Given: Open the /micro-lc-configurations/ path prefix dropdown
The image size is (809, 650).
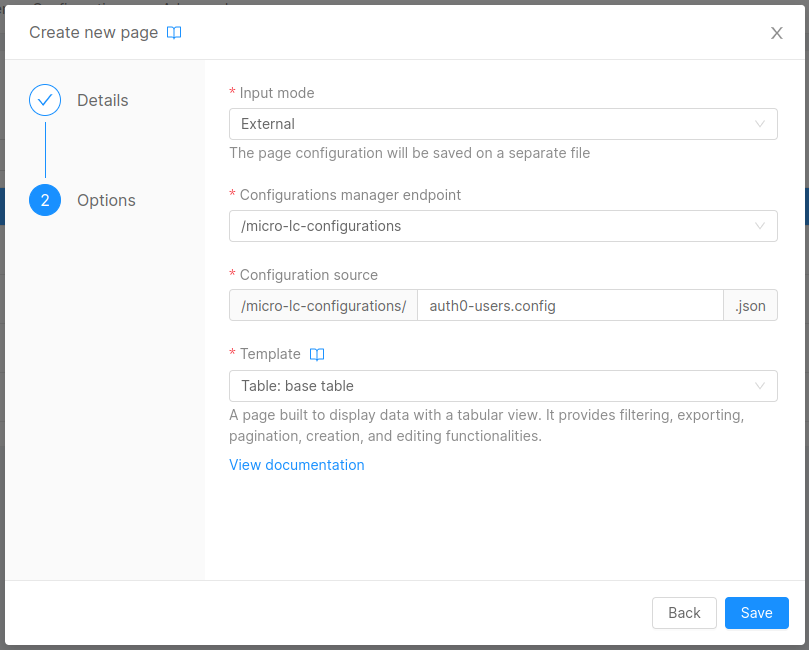Looking at the screenshot, I should coord(322,305).
